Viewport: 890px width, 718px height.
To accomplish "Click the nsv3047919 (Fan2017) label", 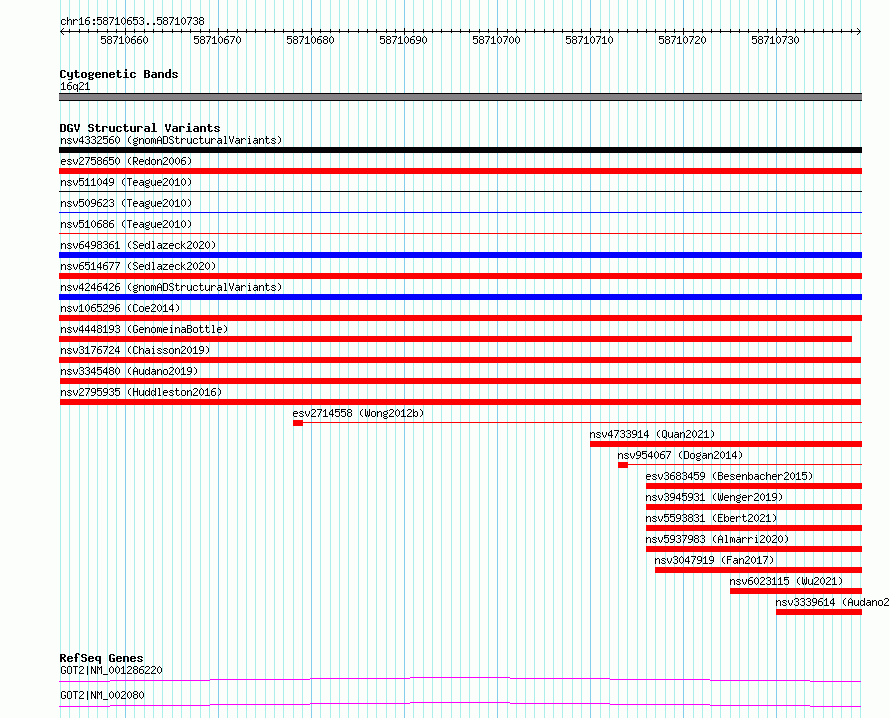I will tap(714, 560).
